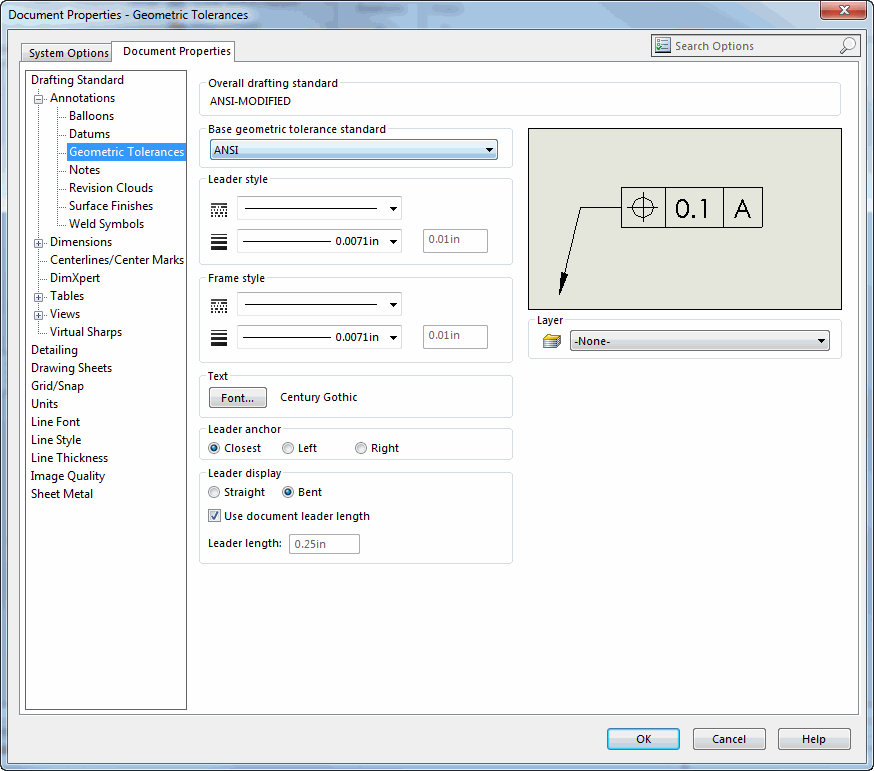Image resolution: width=874 pixels, height=771 pixels.
Task: Open Base geometric tolerance standard dropdown
Action: [x=353, y=149]
